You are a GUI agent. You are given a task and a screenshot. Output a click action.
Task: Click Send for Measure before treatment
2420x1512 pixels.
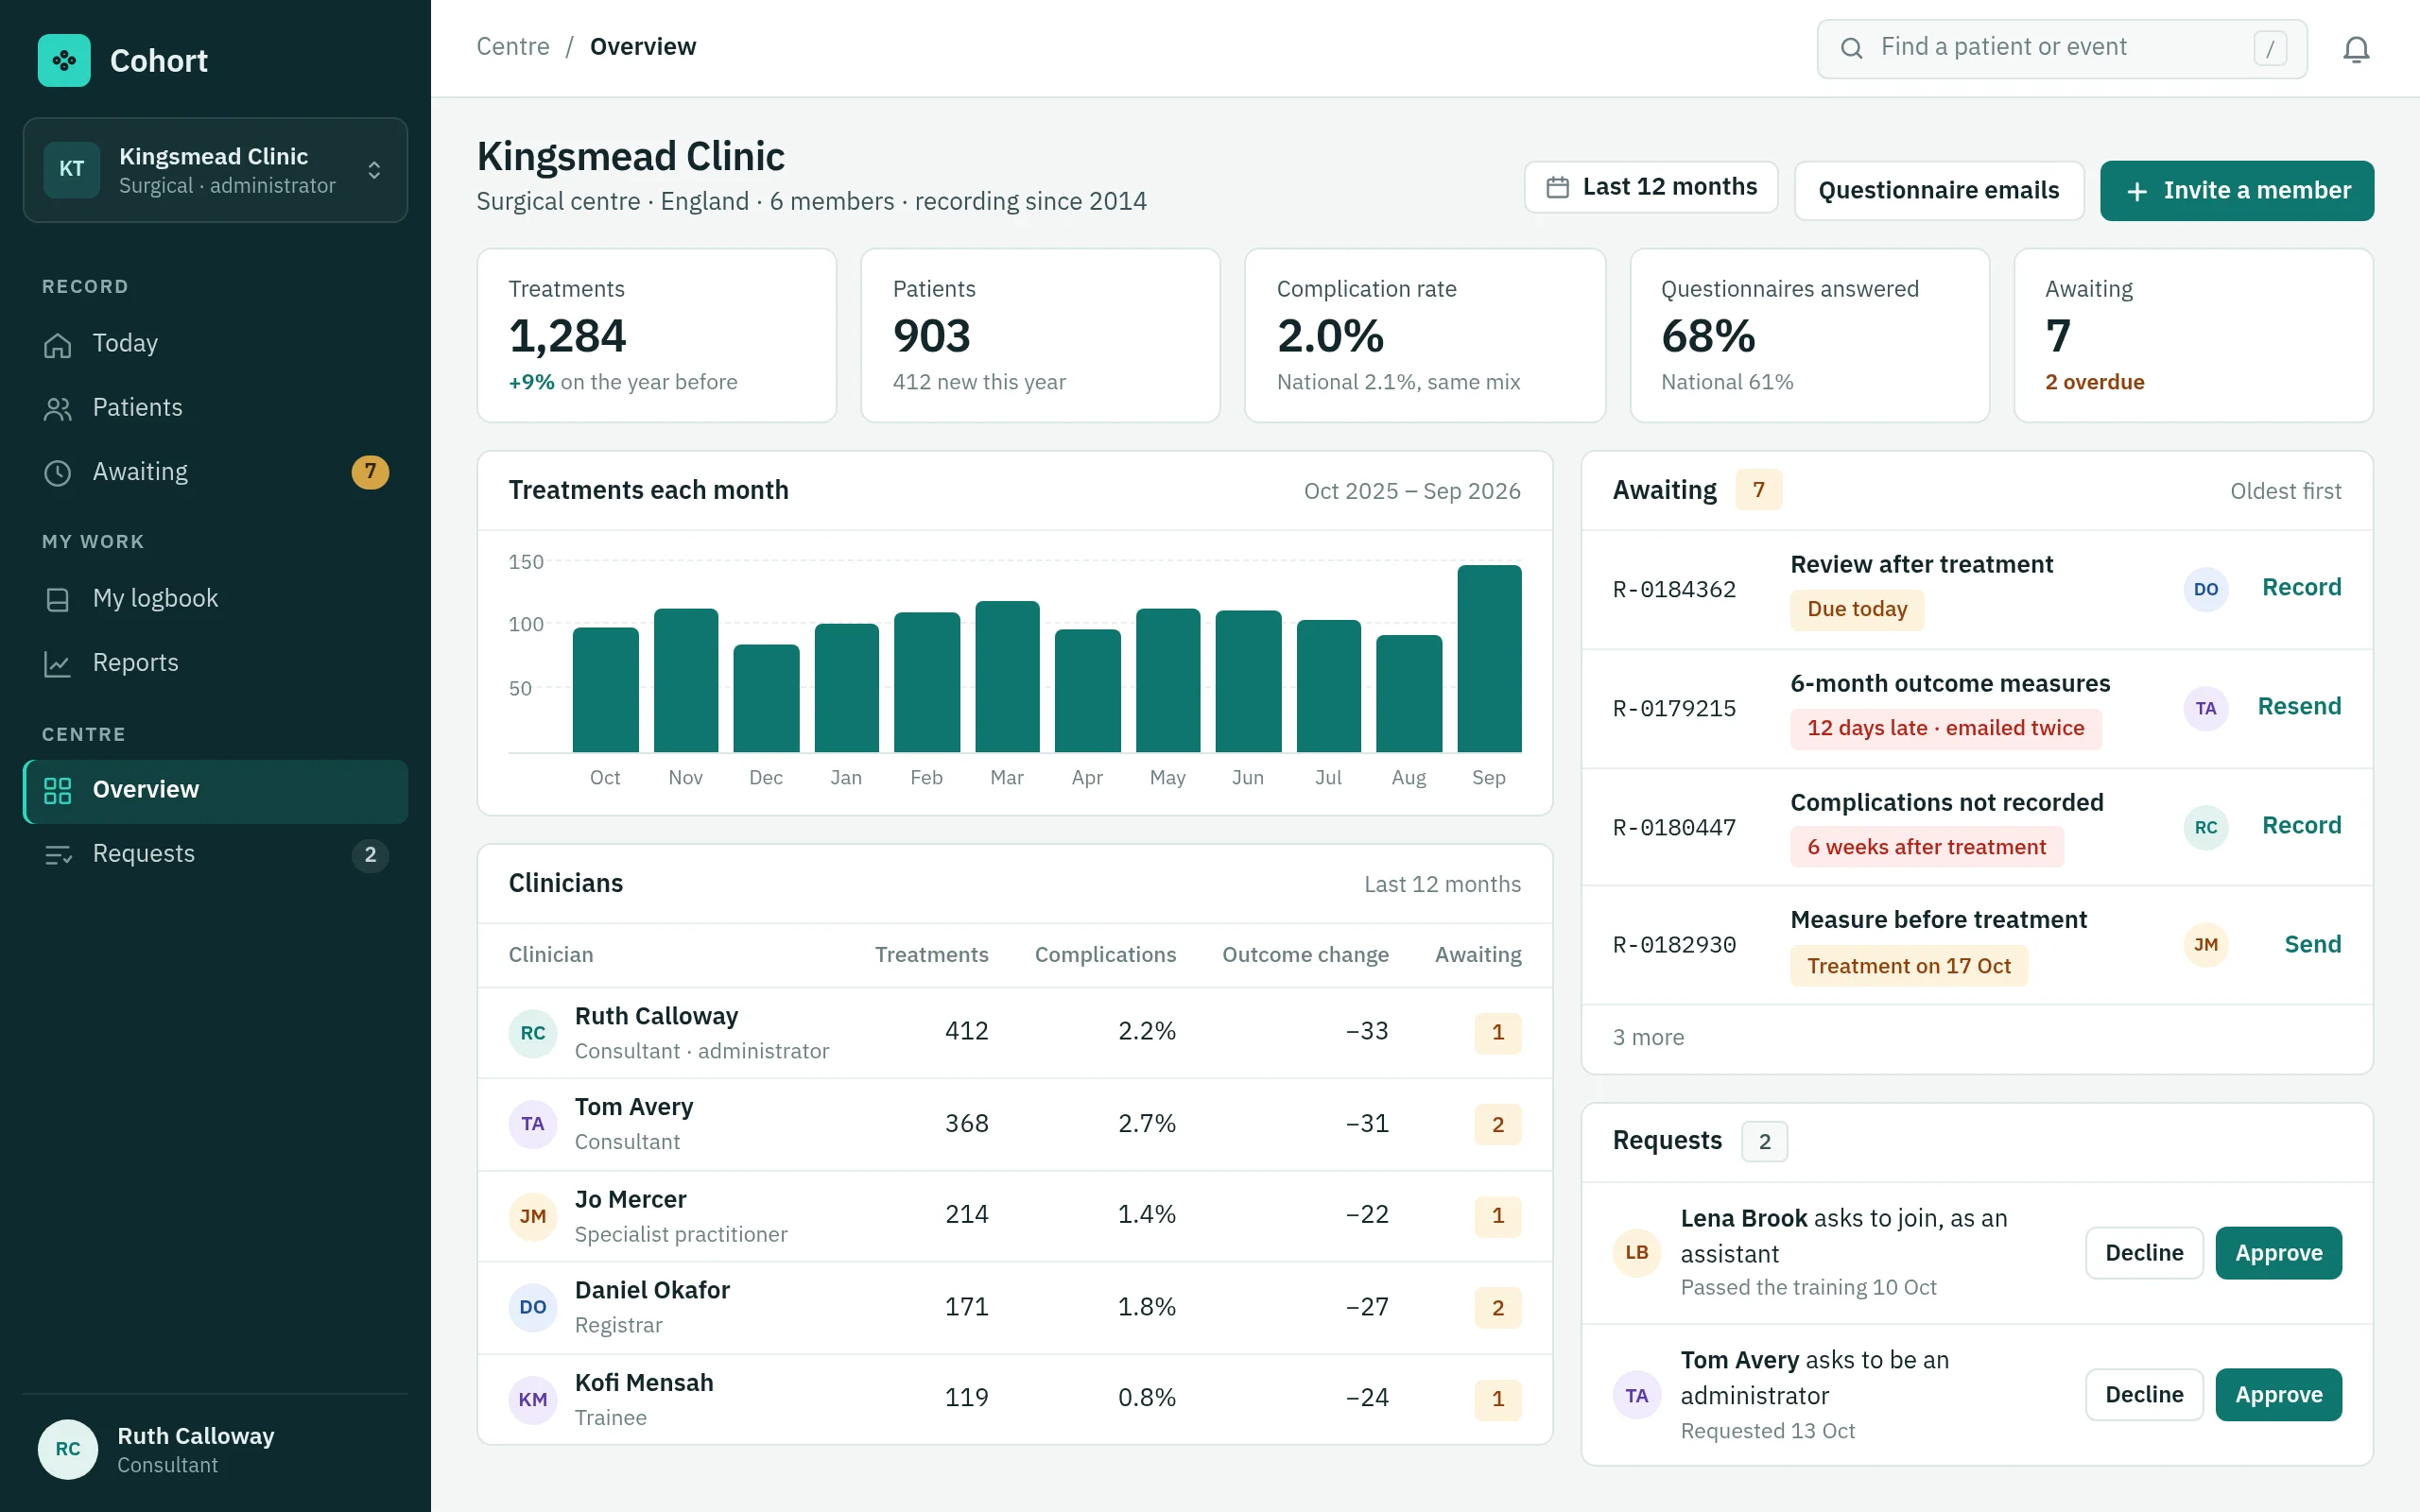[x=2312, y=945]
